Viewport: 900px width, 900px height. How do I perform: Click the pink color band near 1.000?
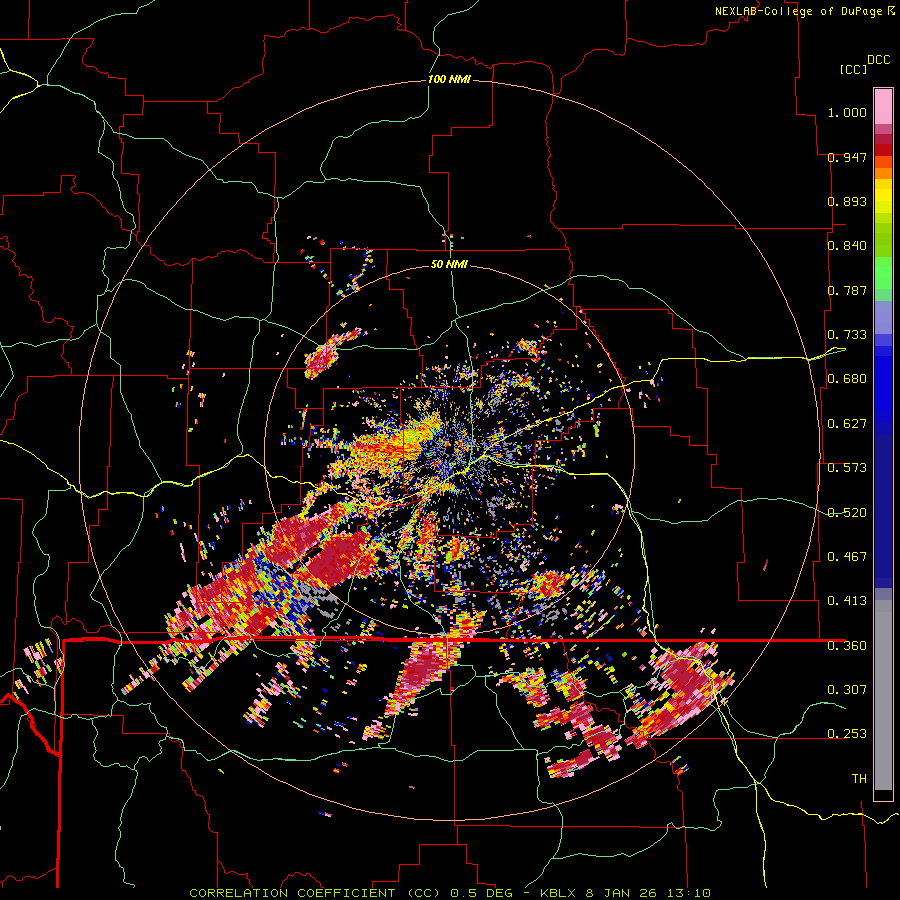point(883,106)
